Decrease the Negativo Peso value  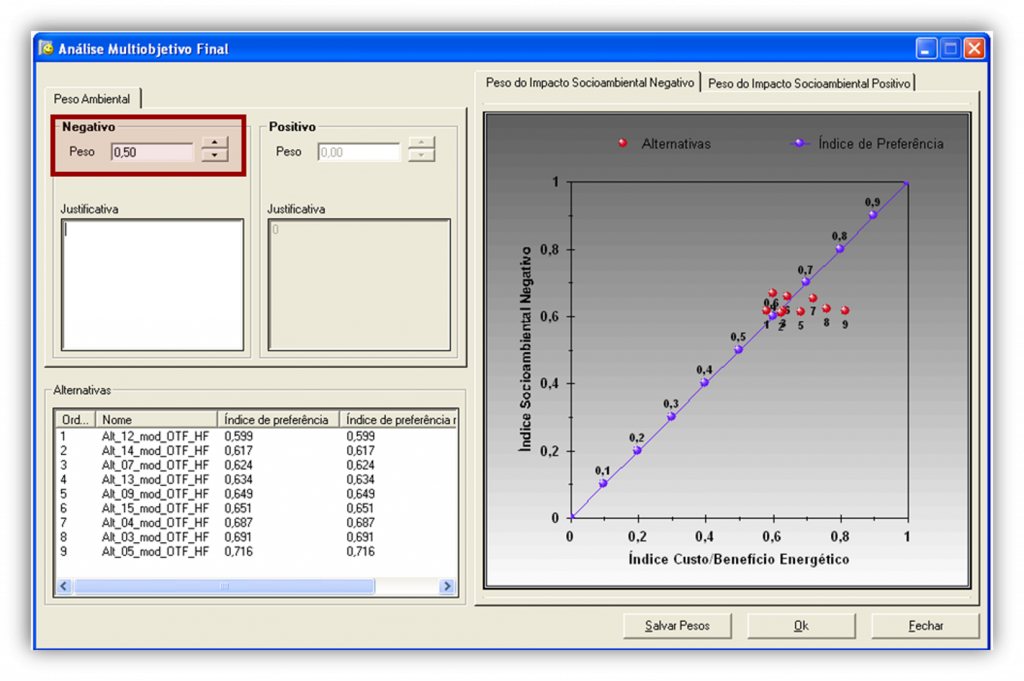point(214,156)
